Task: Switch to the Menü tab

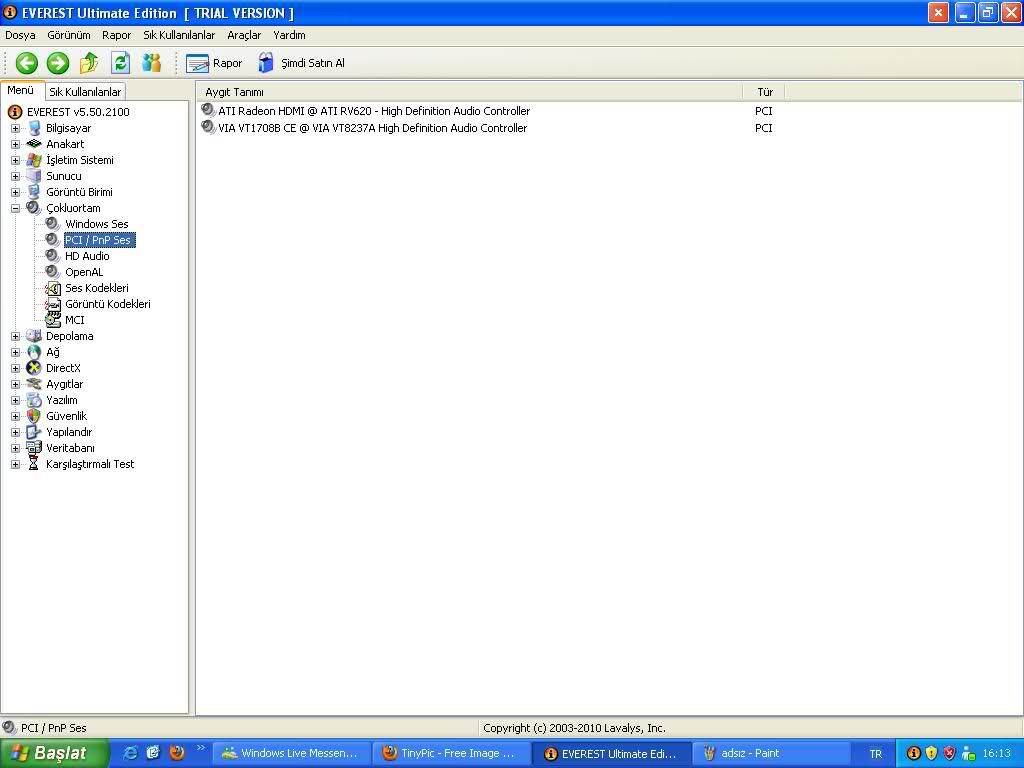Action: 21,91
